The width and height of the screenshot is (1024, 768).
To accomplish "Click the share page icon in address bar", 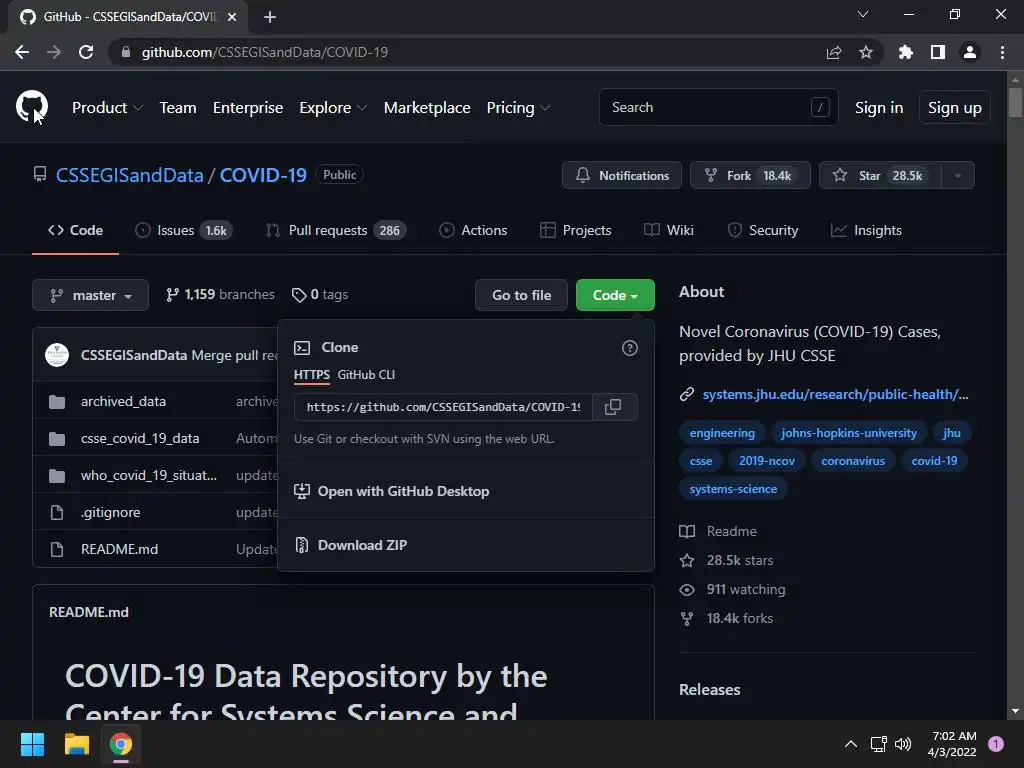I will pyautogui.click(x=833, y=52).
